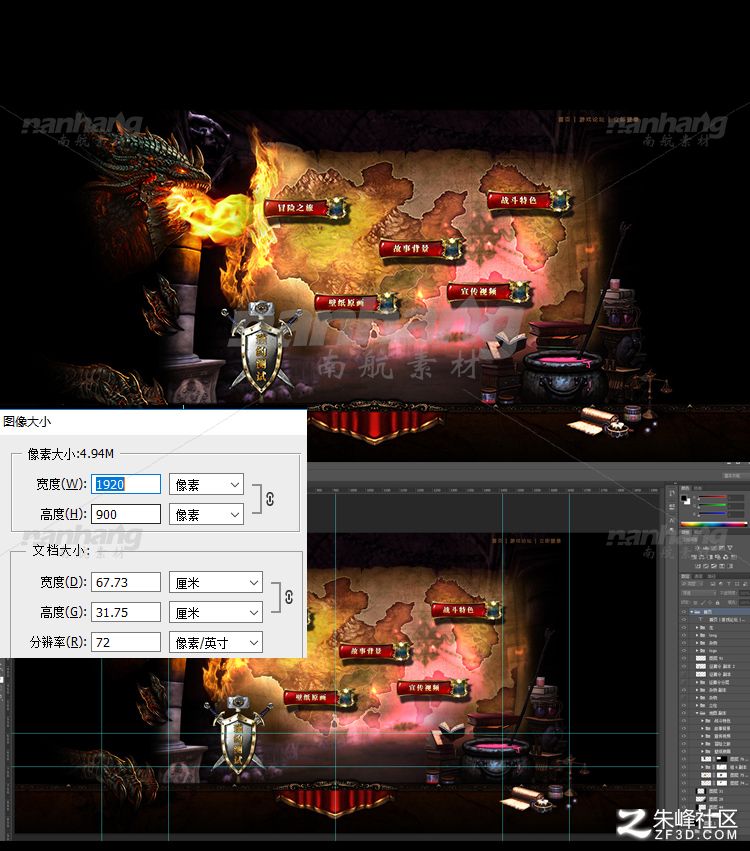Switch to the 调整 Adjustments tab
Image resolution: width=750 pixels, height=851 pixels.
(x=685, y=532)
